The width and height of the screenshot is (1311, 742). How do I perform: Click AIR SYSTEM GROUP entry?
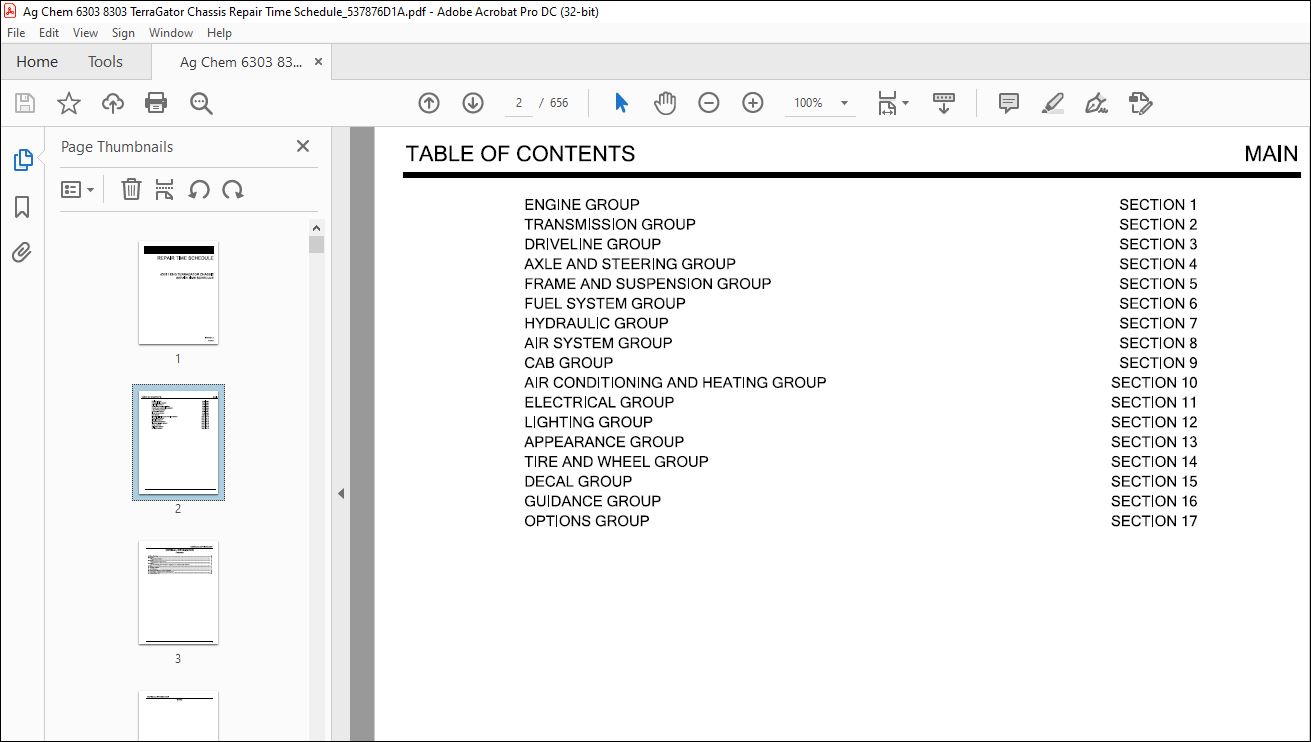click(x=598, y=343)
